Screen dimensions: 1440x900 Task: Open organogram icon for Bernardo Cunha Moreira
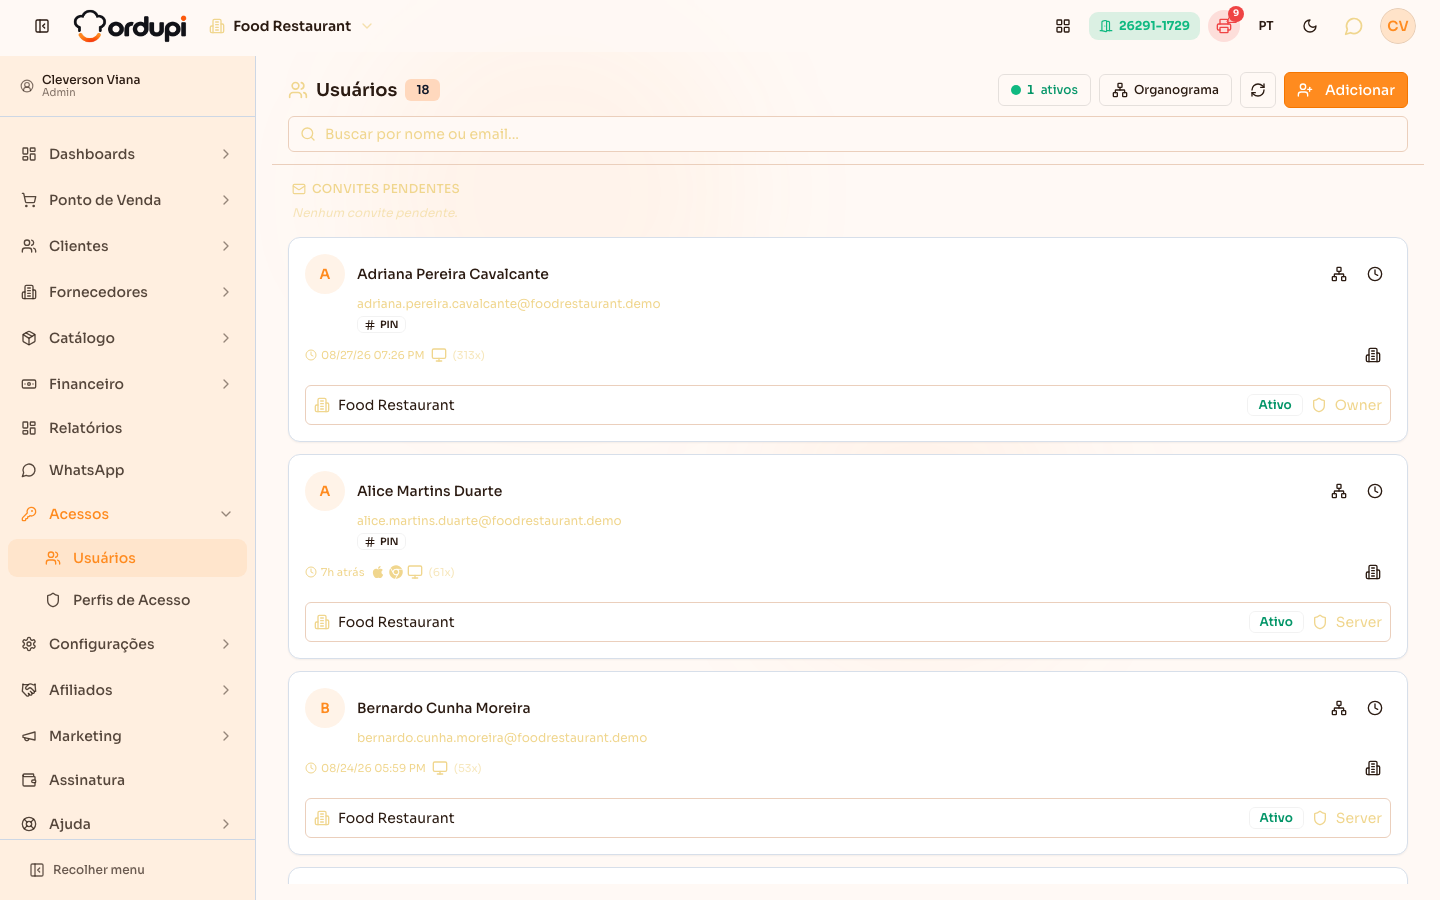point(1339,708)
